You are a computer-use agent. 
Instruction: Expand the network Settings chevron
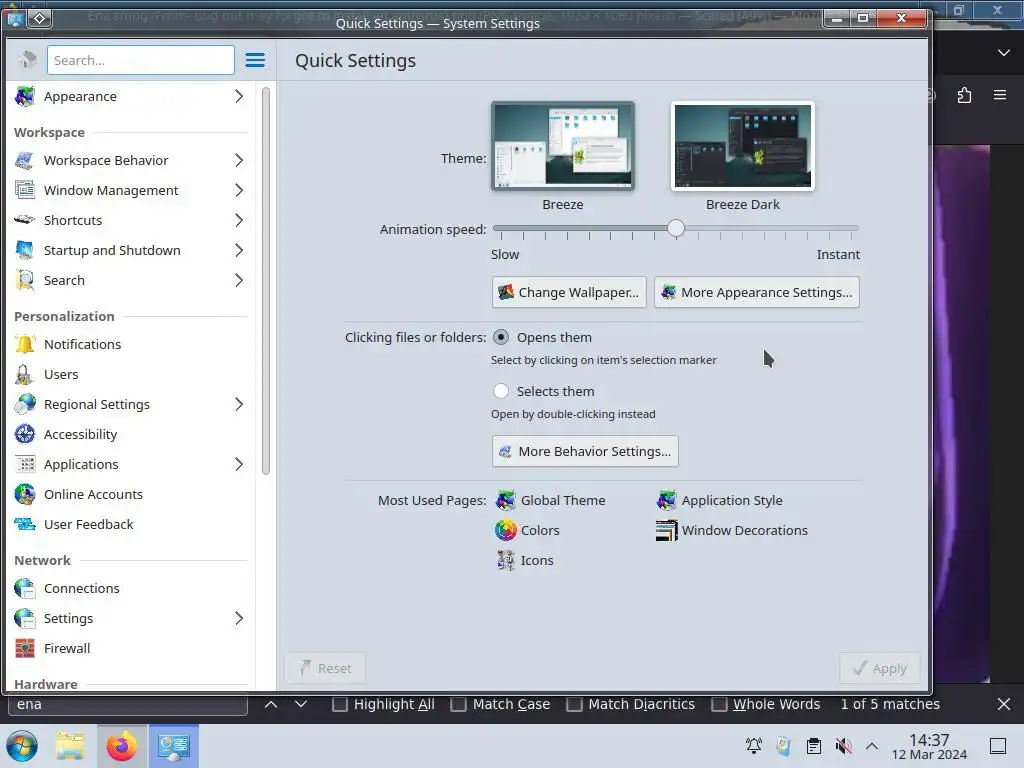pos(239,618)
